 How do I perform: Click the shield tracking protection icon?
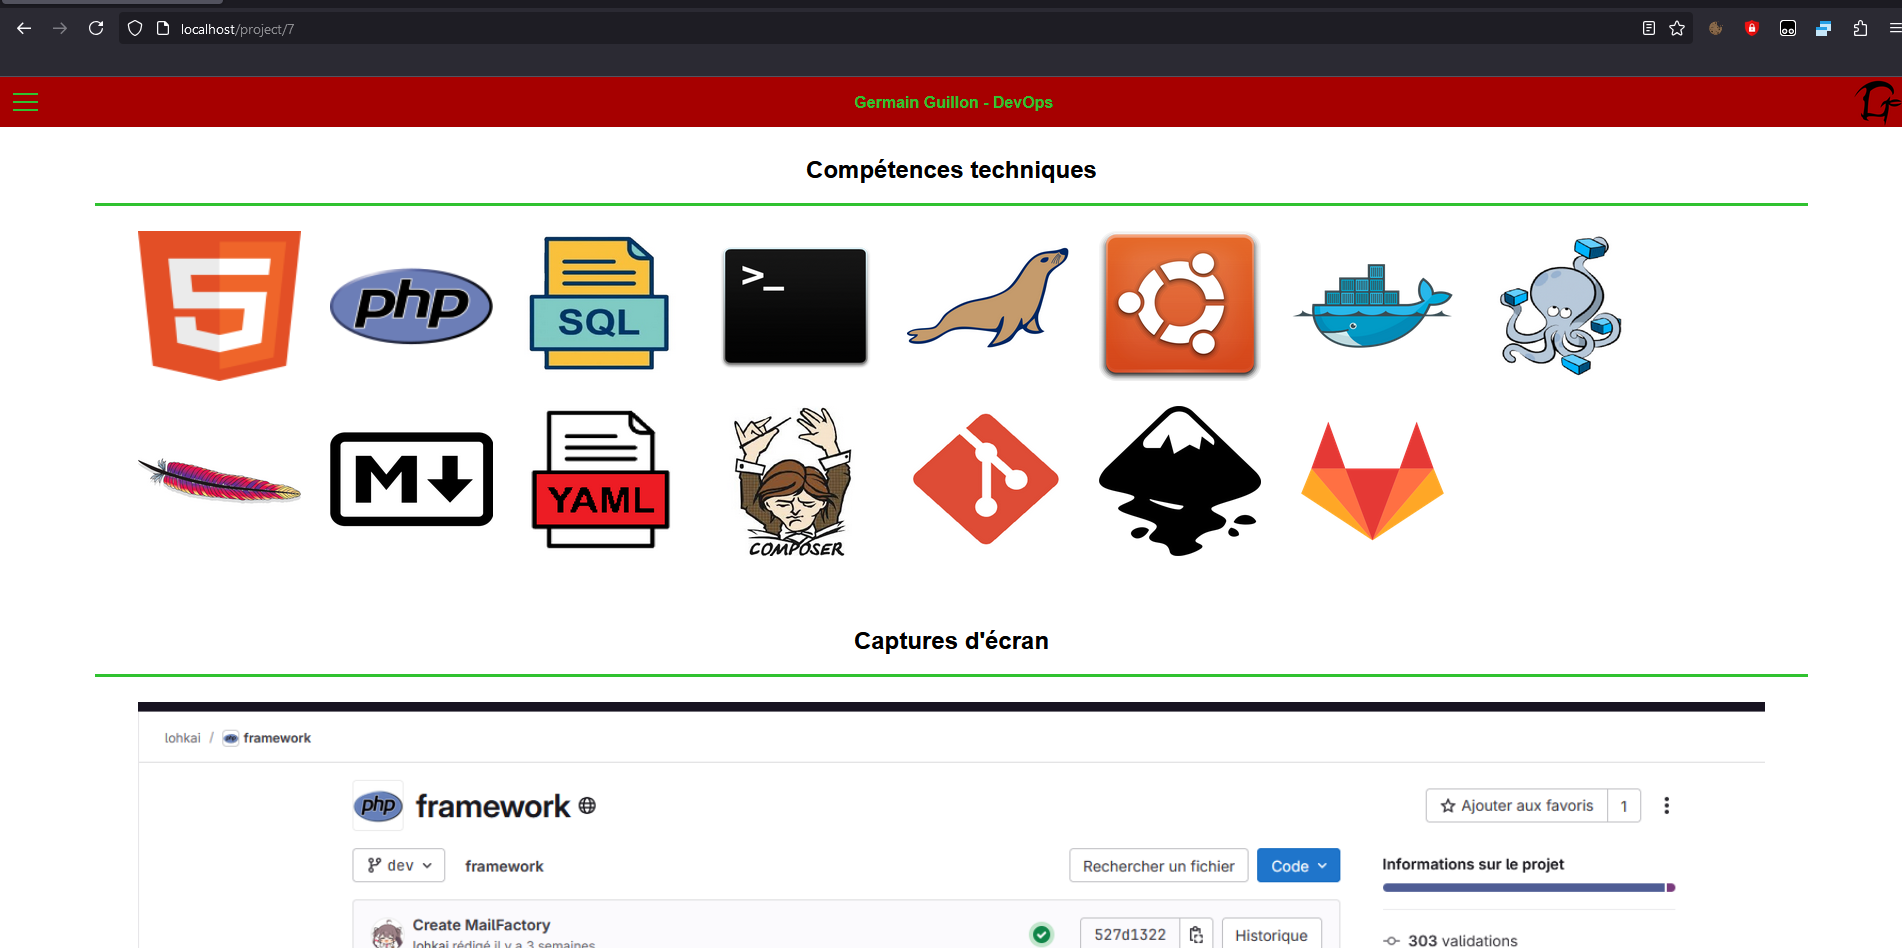135,28
